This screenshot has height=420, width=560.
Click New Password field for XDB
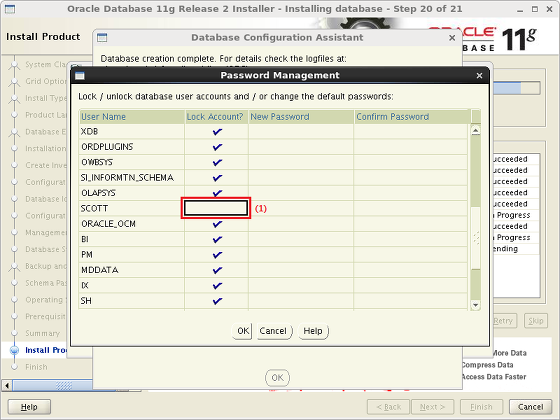point(301,131)
